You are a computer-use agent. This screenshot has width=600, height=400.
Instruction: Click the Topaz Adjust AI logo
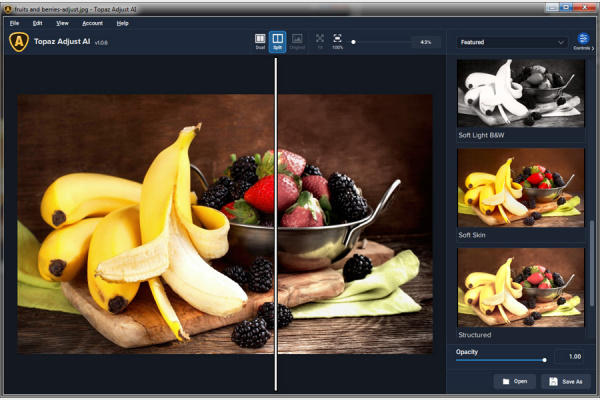point(19,42)
